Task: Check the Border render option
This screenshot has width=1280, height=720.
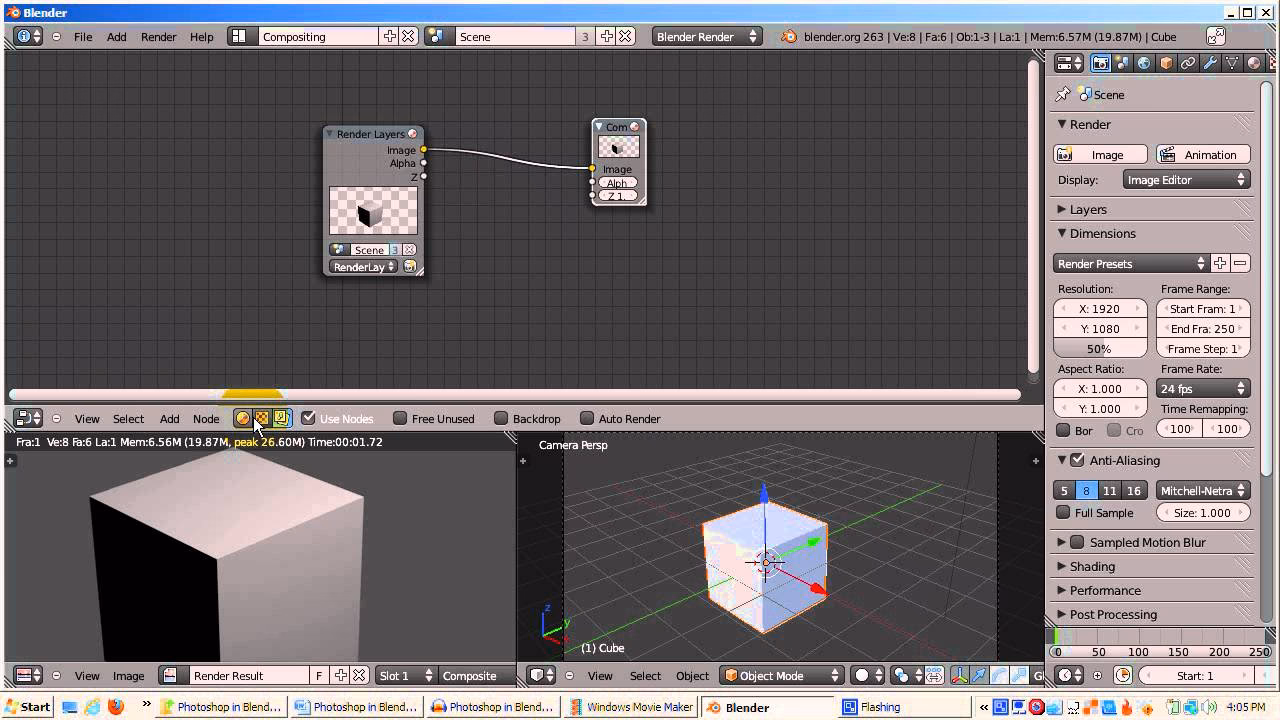Action: pyautogui.click(x=1063, y=430)
